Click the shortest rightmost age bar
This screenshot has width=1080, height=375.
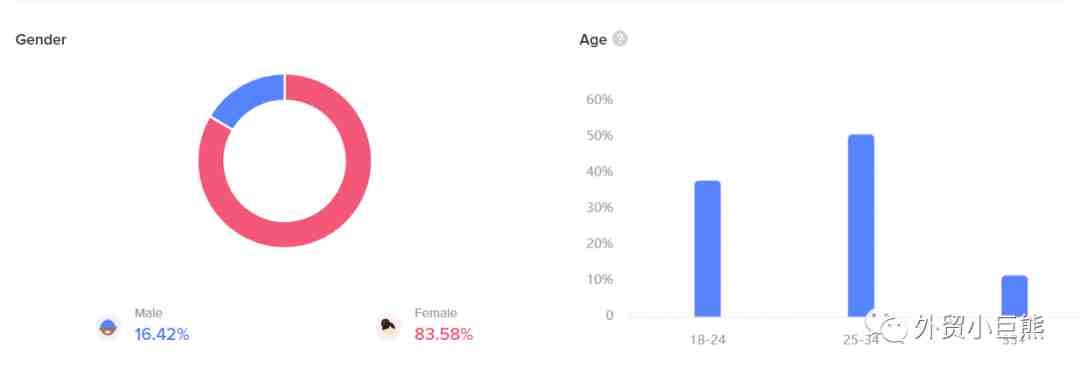[1015, 296]
